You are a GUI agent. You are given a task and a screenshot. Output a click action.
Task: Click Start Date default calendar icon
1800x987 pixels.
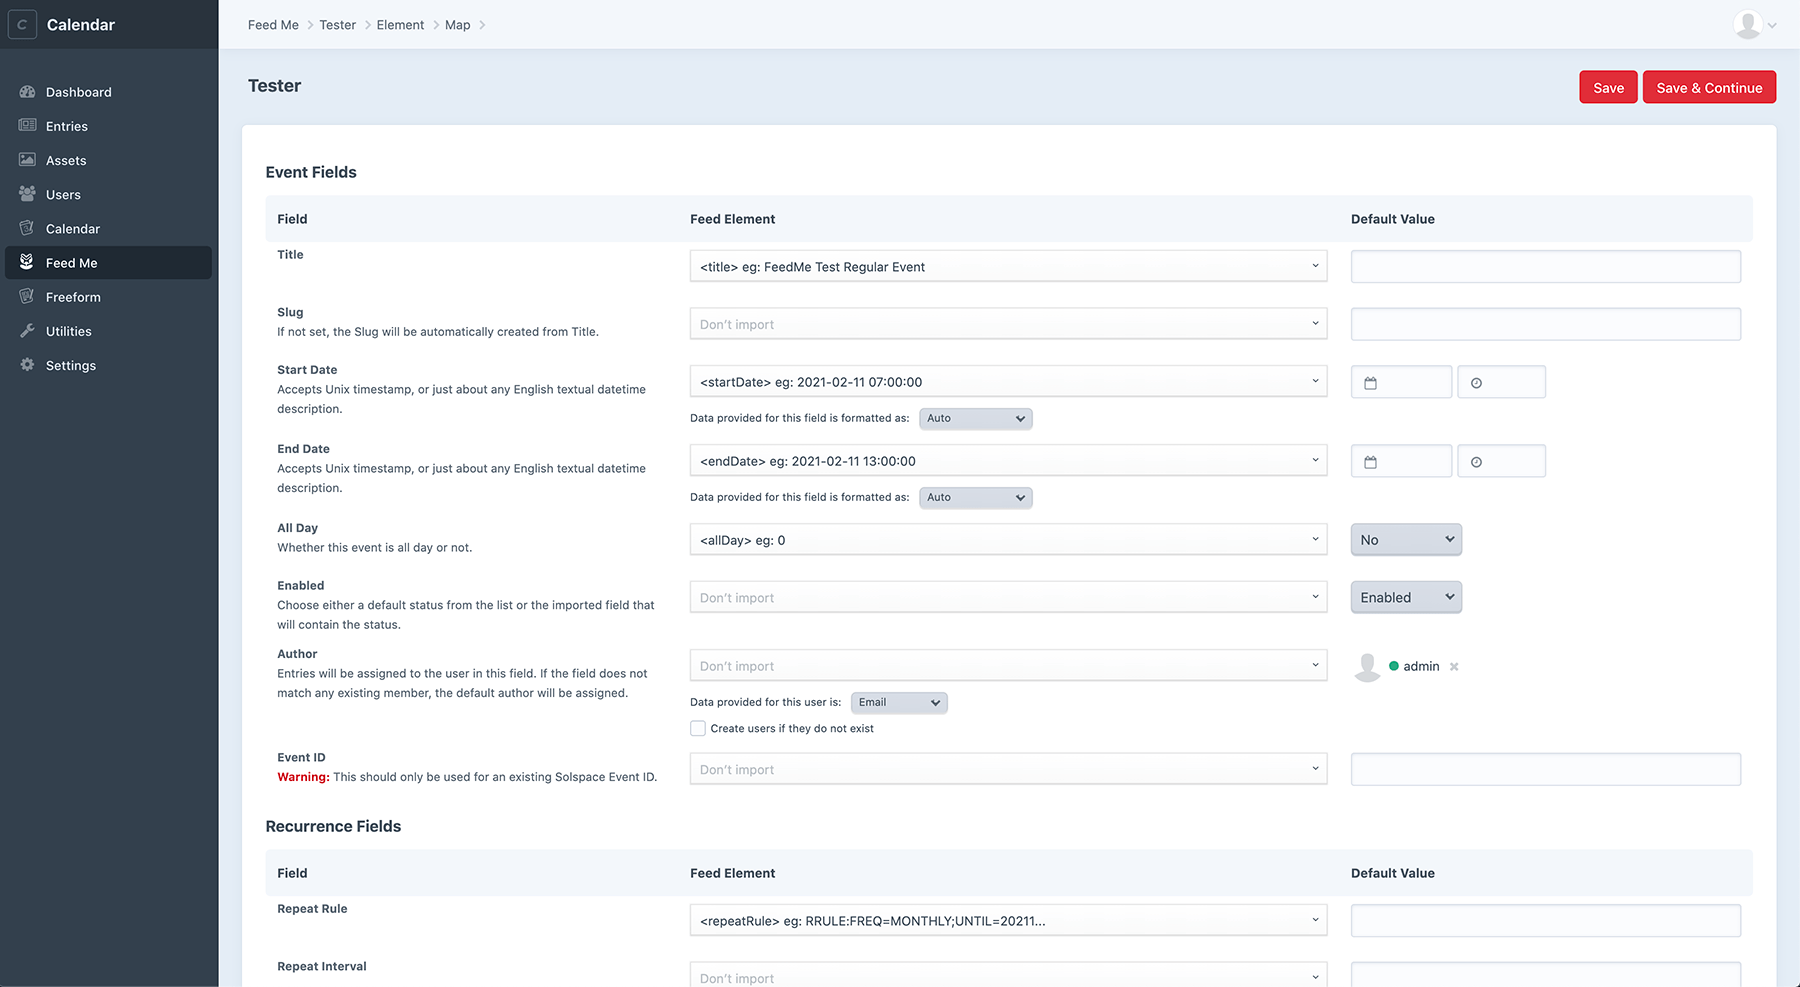(1371, 383)
